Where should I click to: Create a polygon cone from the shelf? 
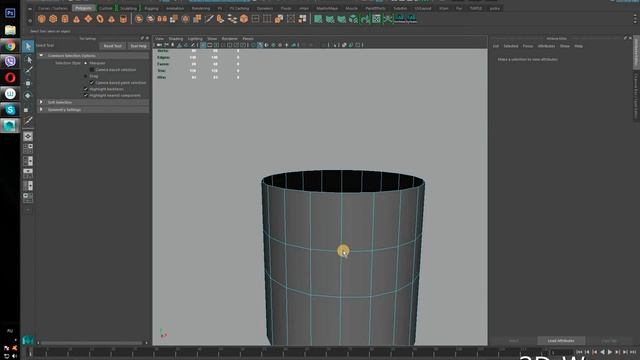point(76,19)
